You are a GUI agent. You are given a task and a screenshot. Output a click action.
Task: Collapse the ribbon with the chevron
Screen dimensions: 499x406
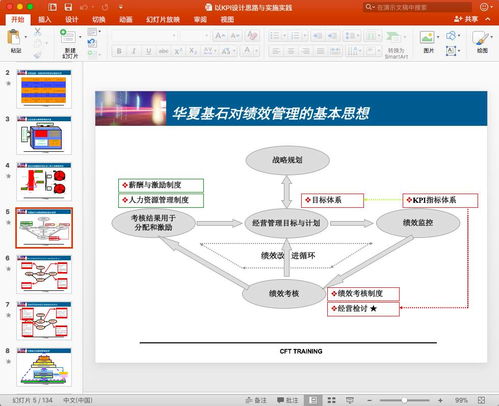tap(488, 19)
